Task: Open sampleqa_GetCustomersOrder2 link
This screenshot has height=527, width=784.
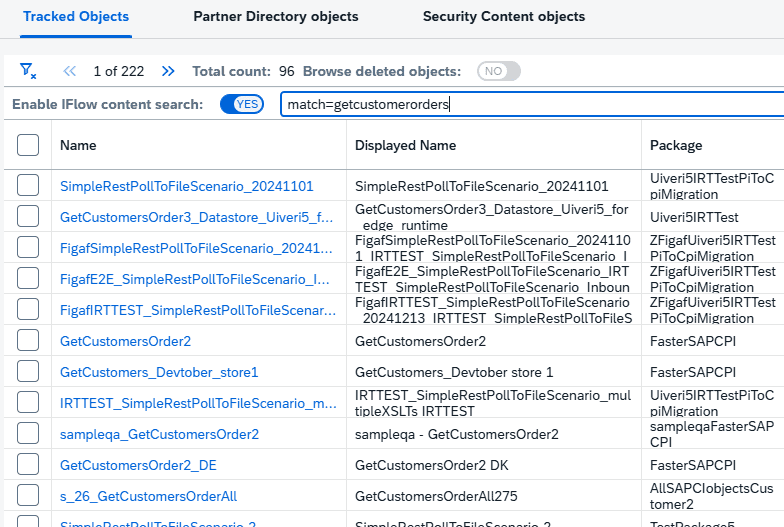Action: coord(160,434)
